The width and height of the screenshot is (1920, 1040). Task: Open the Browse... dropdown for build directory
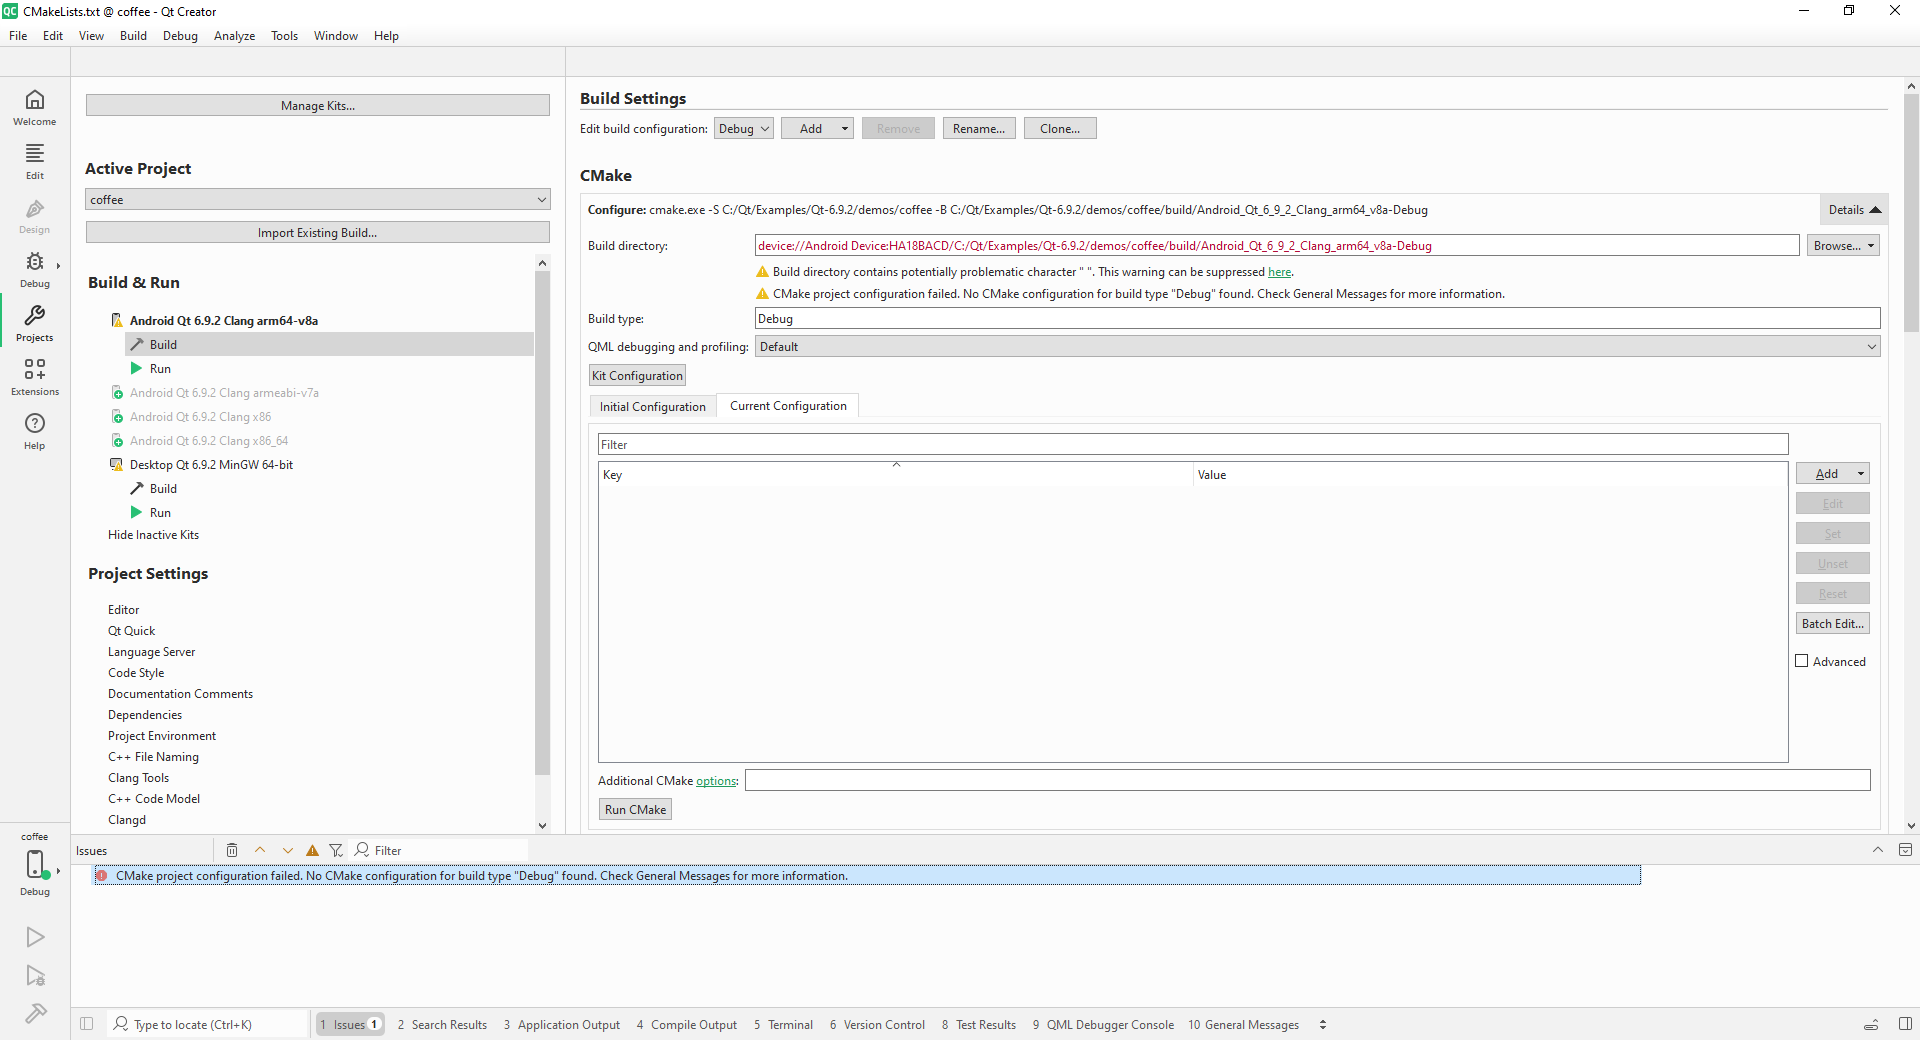tap(1843, 246)
